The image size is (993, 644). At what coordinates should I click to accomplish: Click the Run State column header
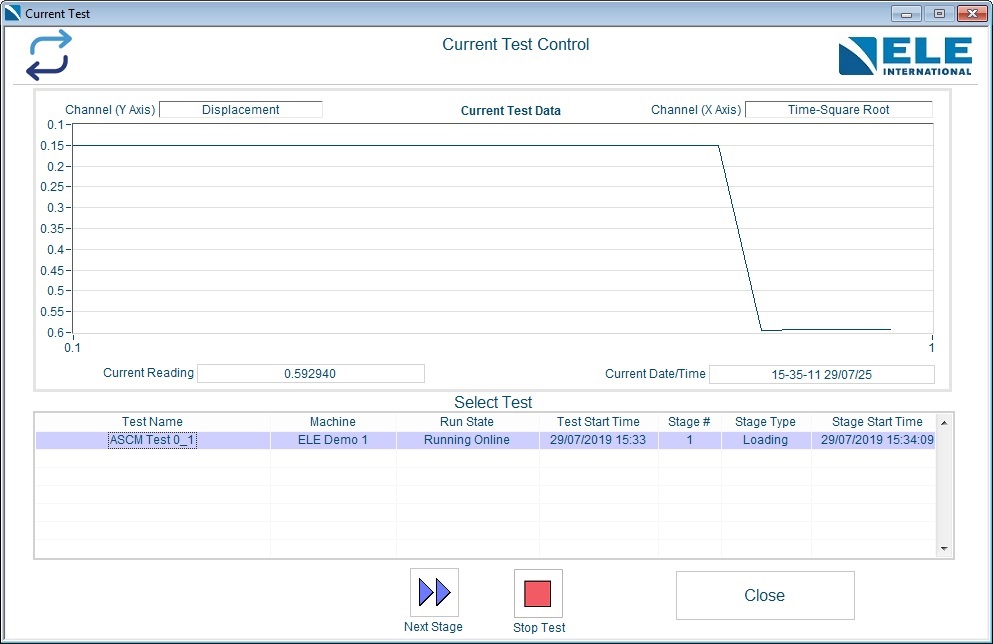pos(466,422)
